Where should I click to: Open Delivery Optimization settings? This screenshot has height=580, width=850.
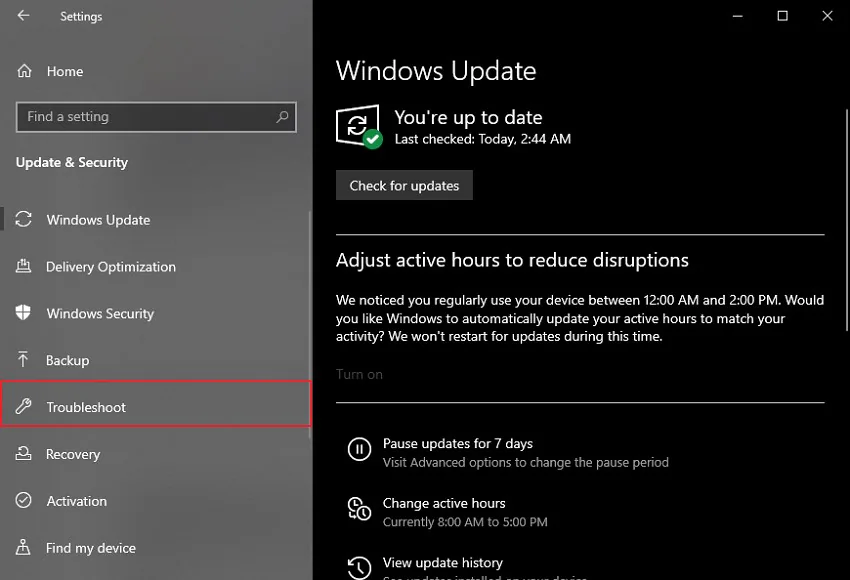[x=156, y=266]
